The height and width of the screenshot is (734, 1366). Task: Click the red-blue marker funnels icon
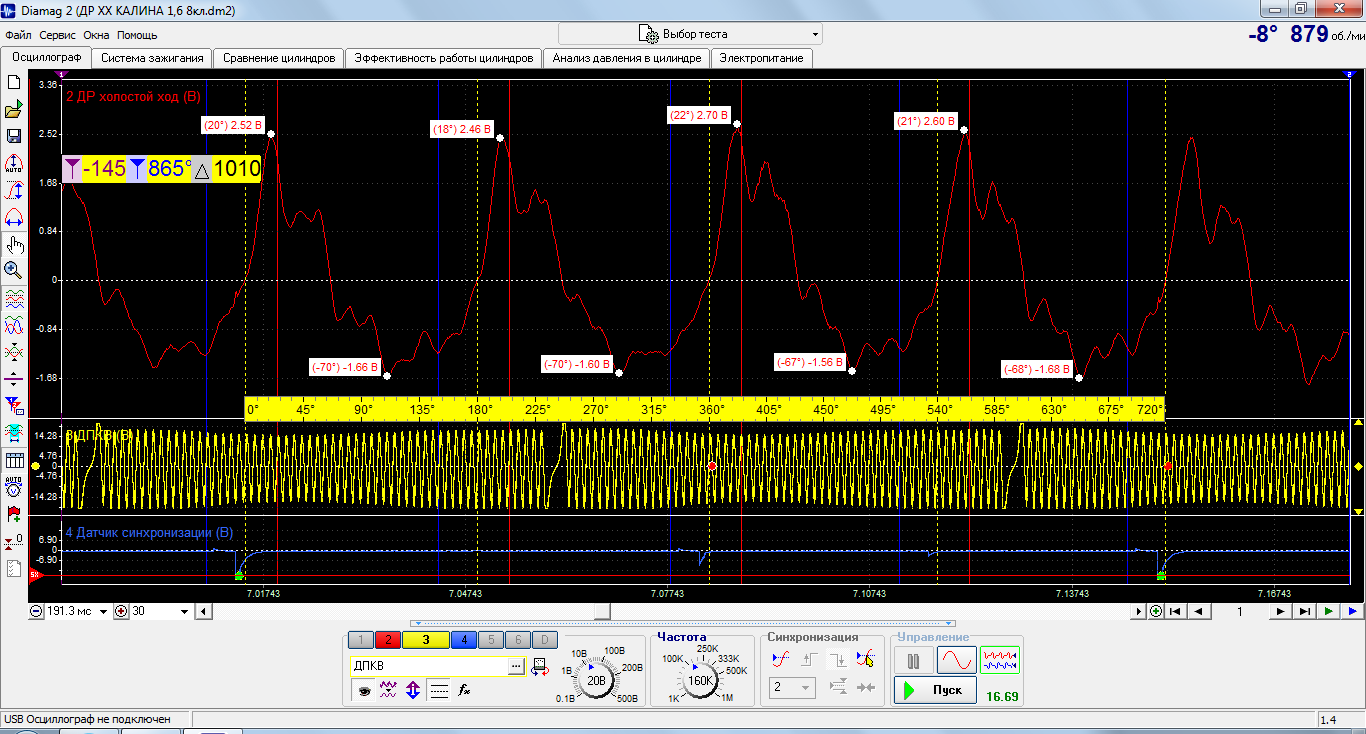[x=14, y=404]
